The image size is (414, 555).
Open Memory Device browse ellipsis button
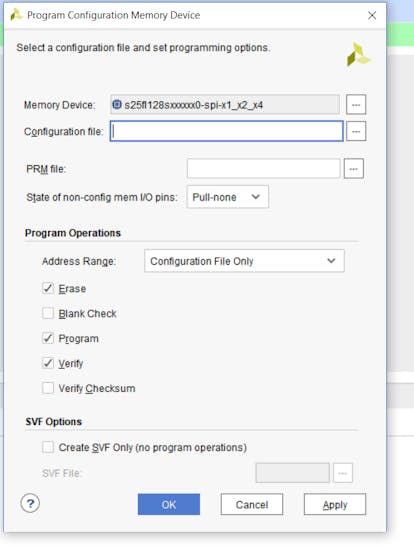click(356, 105)
